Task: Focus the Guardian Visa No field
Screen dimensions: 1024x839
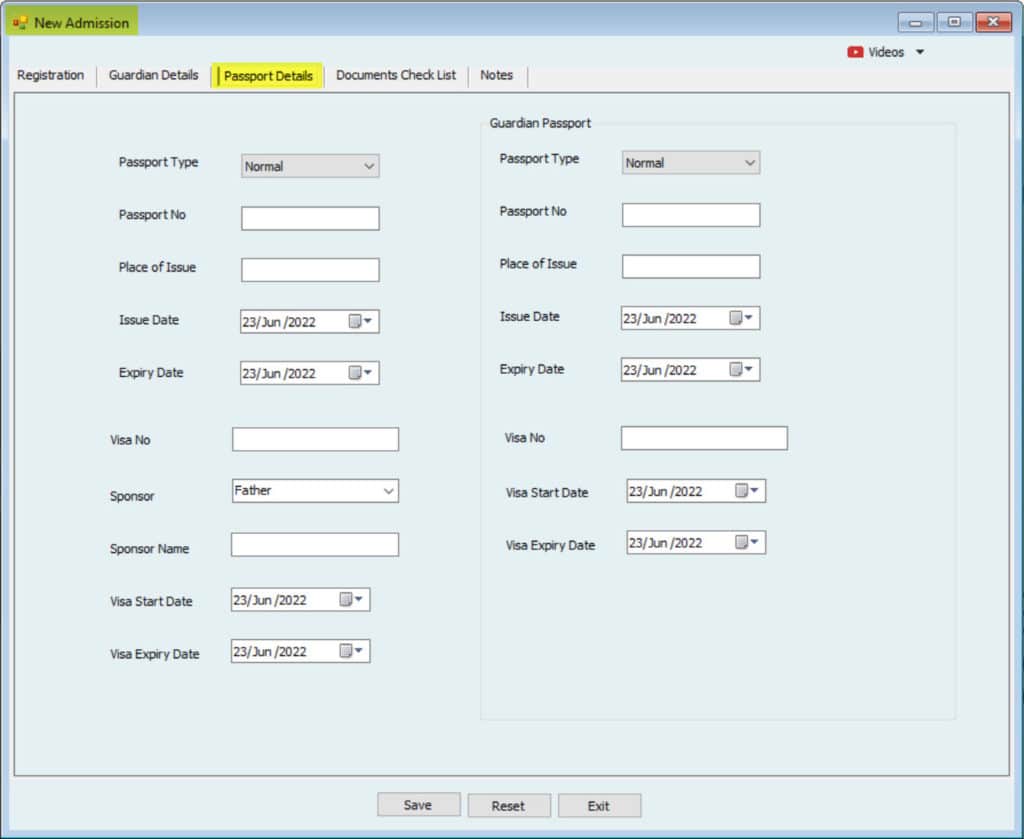Action: [x=704, y=437]
